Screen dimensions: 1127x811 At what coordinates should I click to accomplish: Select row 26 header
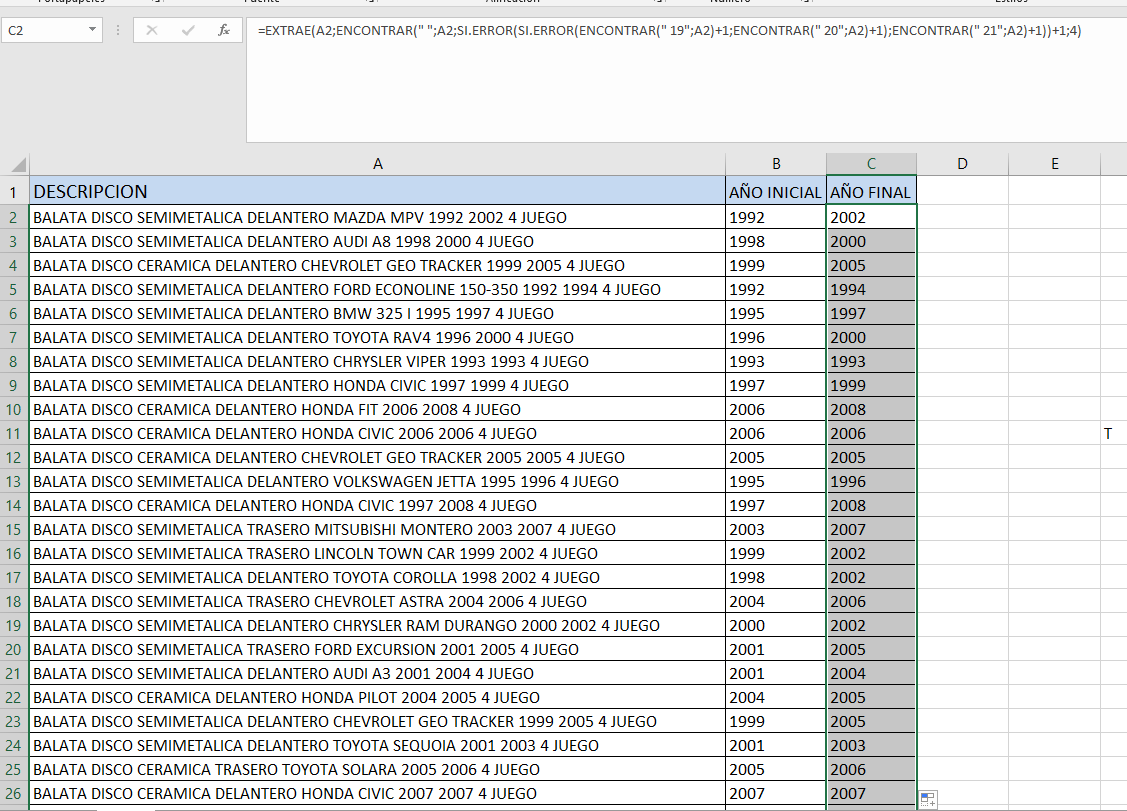point(14,793)
